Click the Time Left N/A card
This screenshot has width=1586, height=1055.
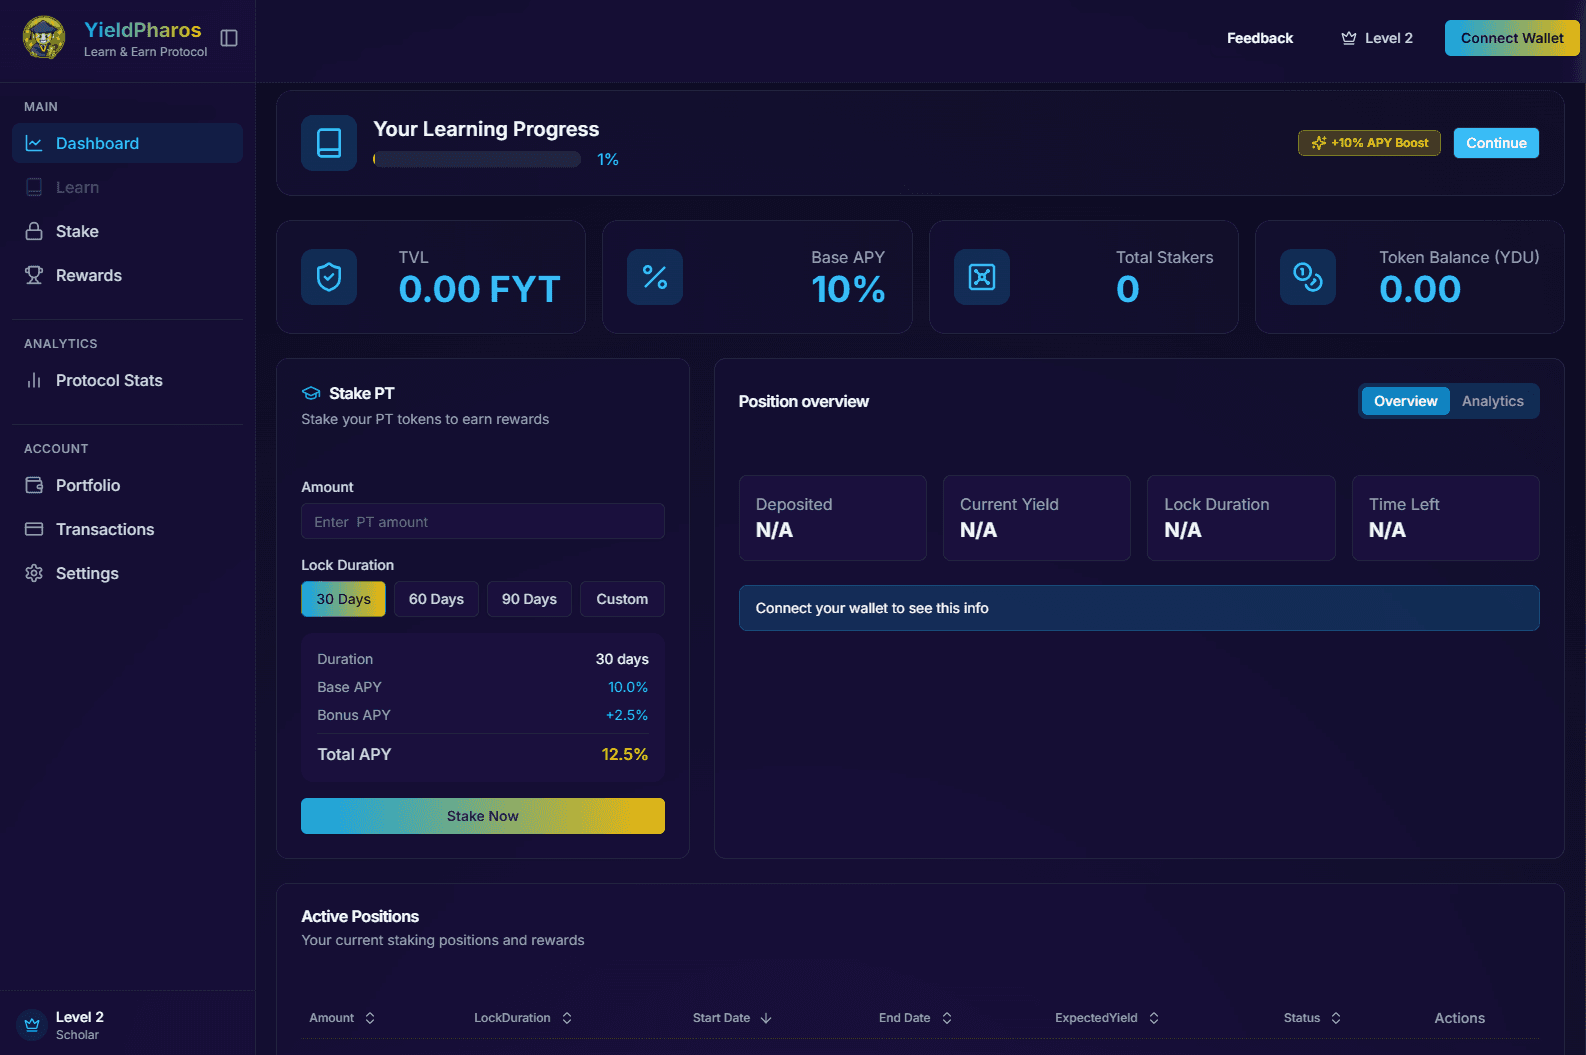coord(1446,518)
